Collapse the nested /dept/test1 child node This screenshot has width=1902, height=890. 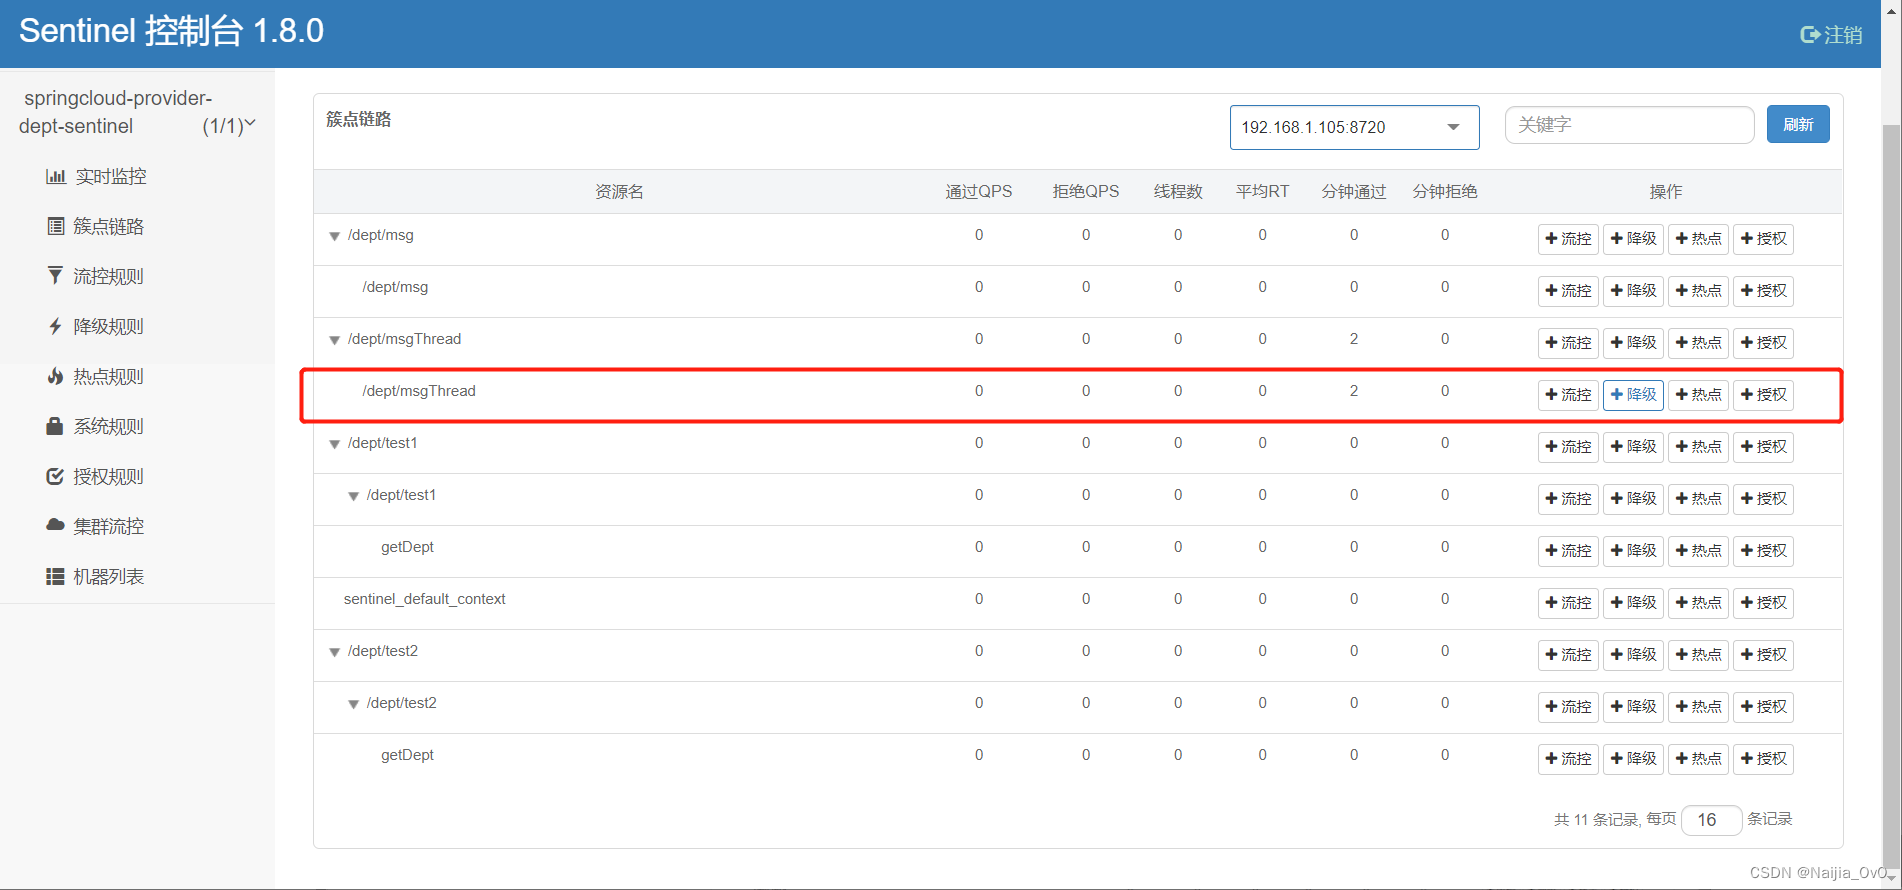coord(353,497)
